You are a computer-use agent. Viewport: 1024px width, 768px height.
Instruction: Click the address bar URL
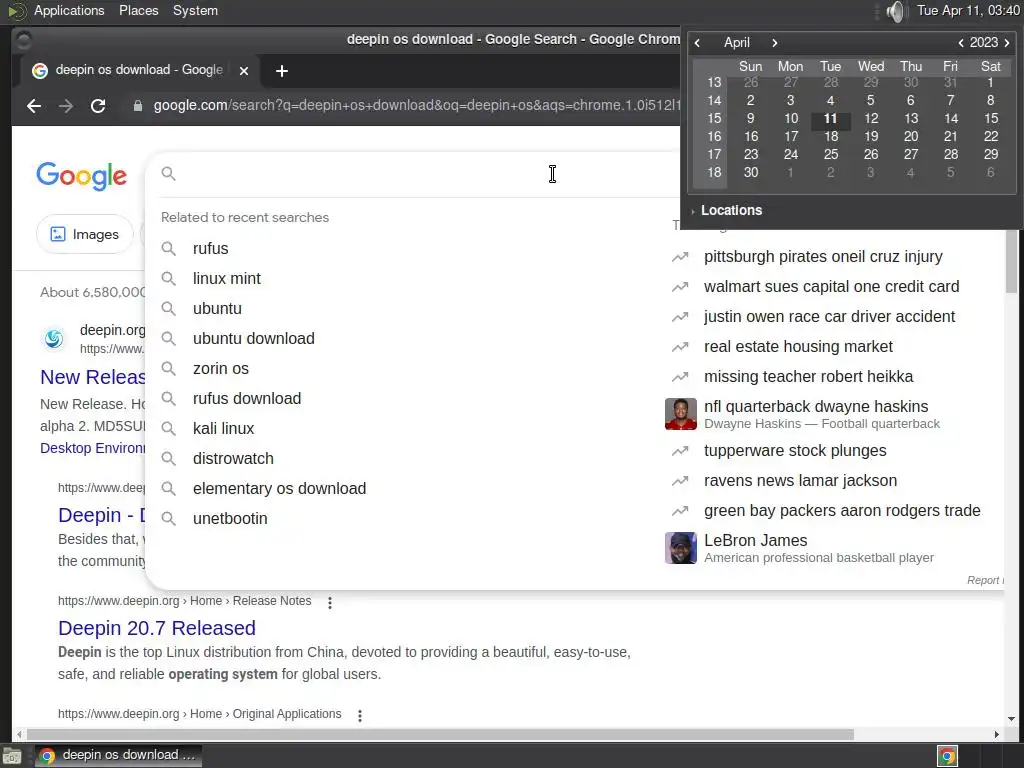click(415, 106)
